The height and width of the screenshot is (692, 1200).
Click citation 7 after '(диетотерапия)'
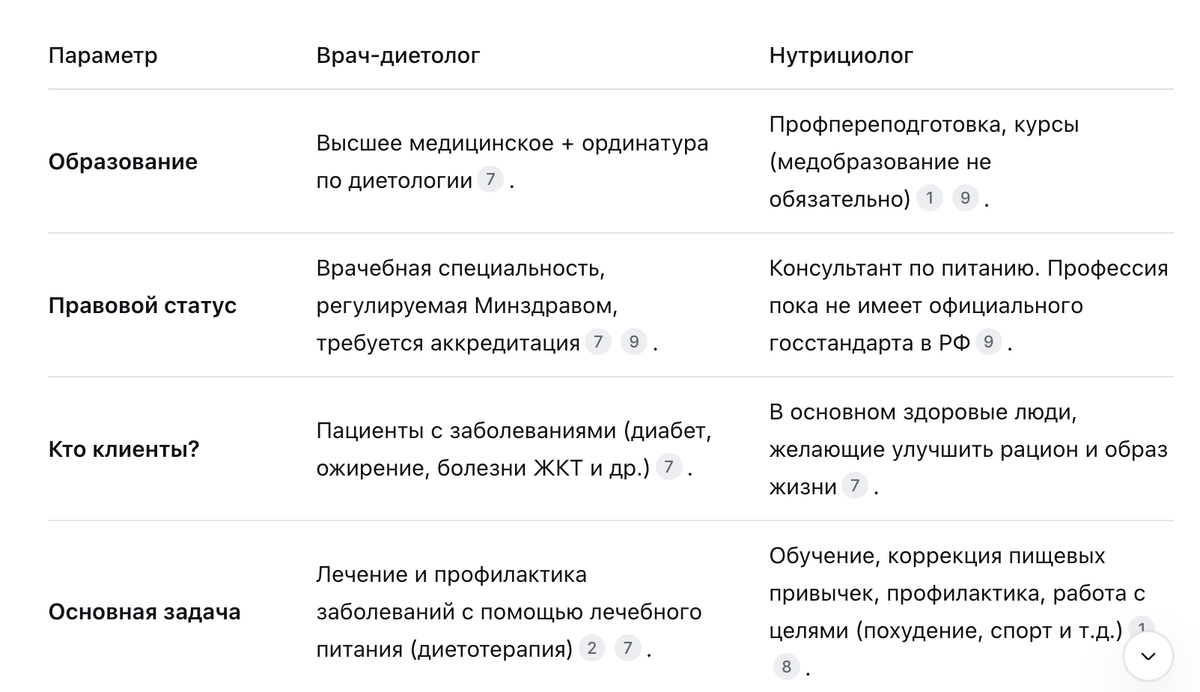pyautogui.click(x=627, y=648)
